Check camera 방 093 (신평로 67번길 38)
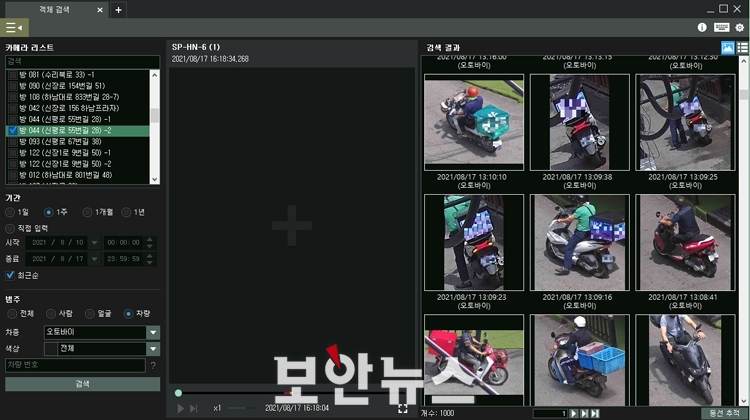 (x=12, y=142)
